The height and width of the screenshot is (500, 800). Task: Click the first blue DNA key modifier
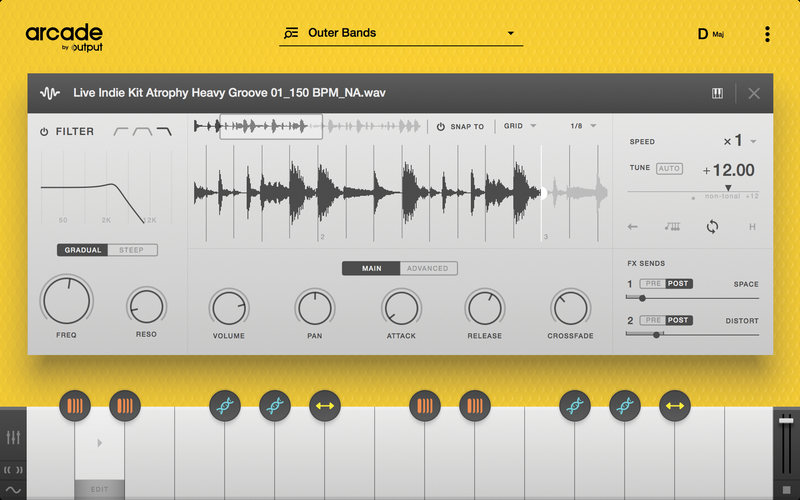(225, 406)
